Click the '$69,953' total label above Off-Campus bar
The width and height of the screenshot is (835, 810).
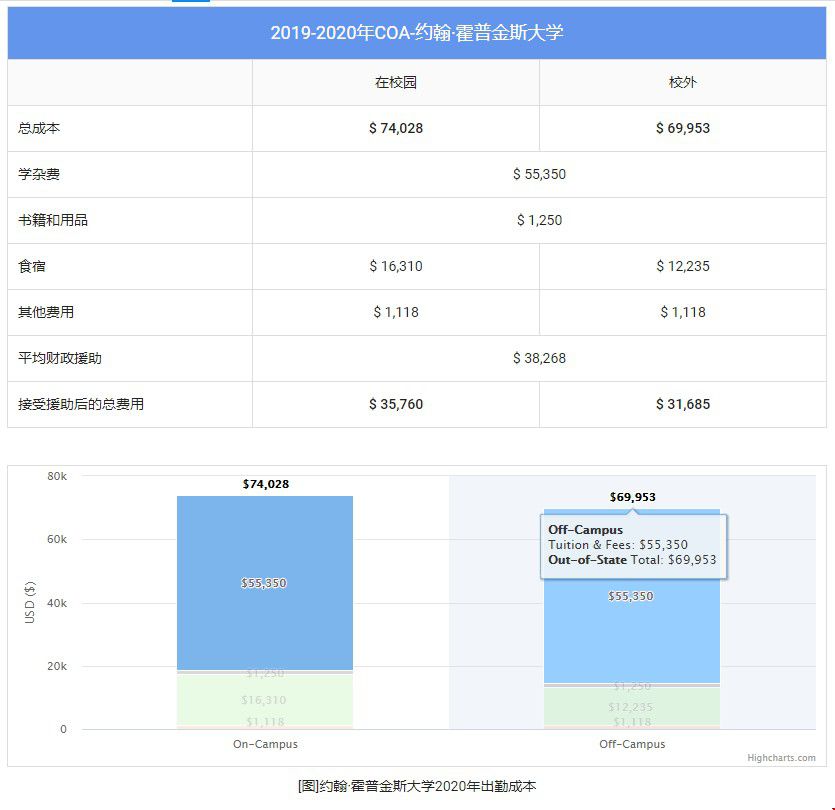[633, 497]
